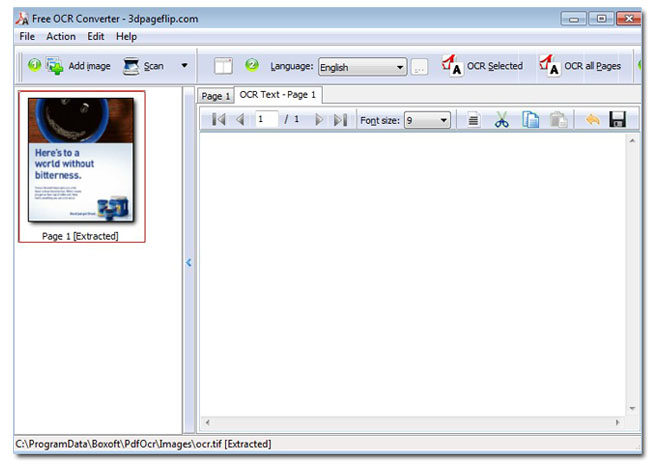Click the OCR Selected icon
This screenshot has width=650, height=470.
click(452, 65)
